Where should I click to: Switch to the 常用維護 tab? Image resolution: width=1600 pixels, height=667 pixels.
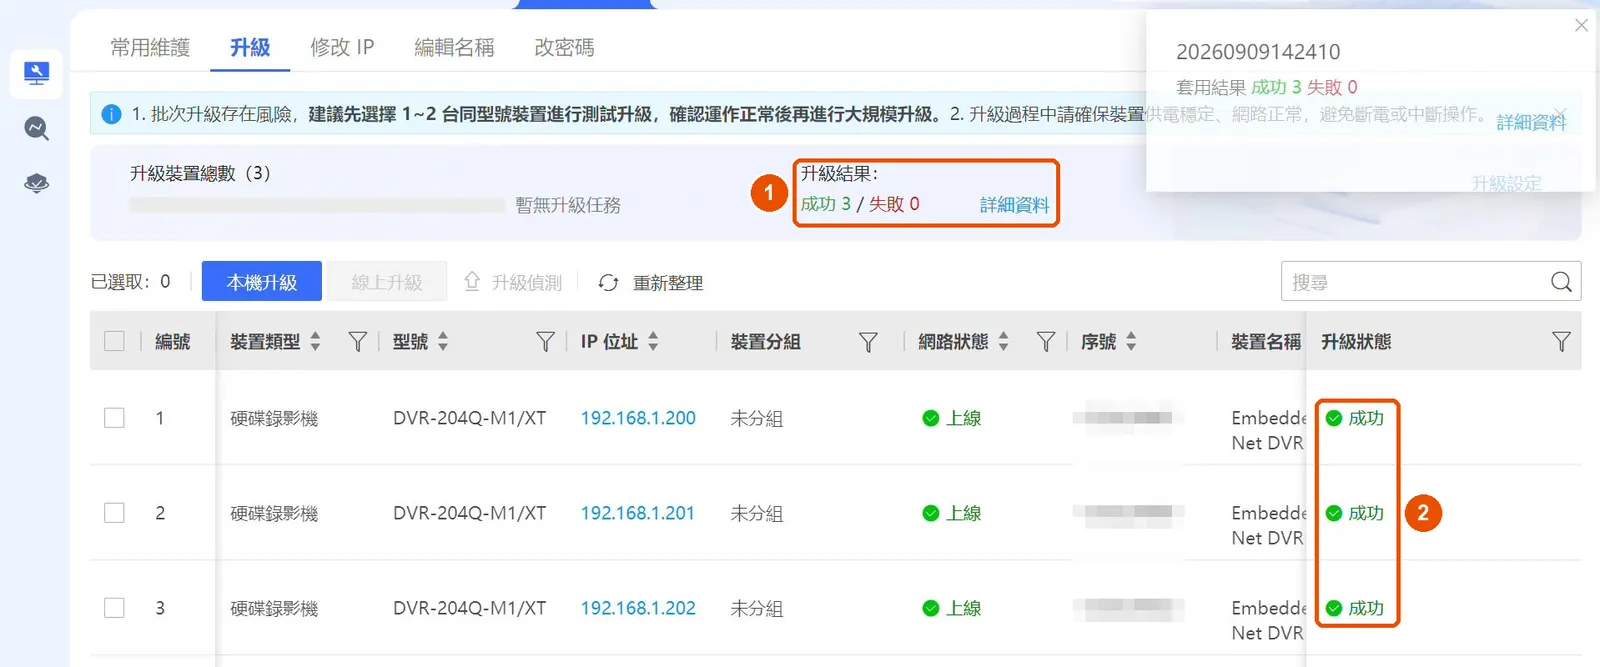[150, 47]
